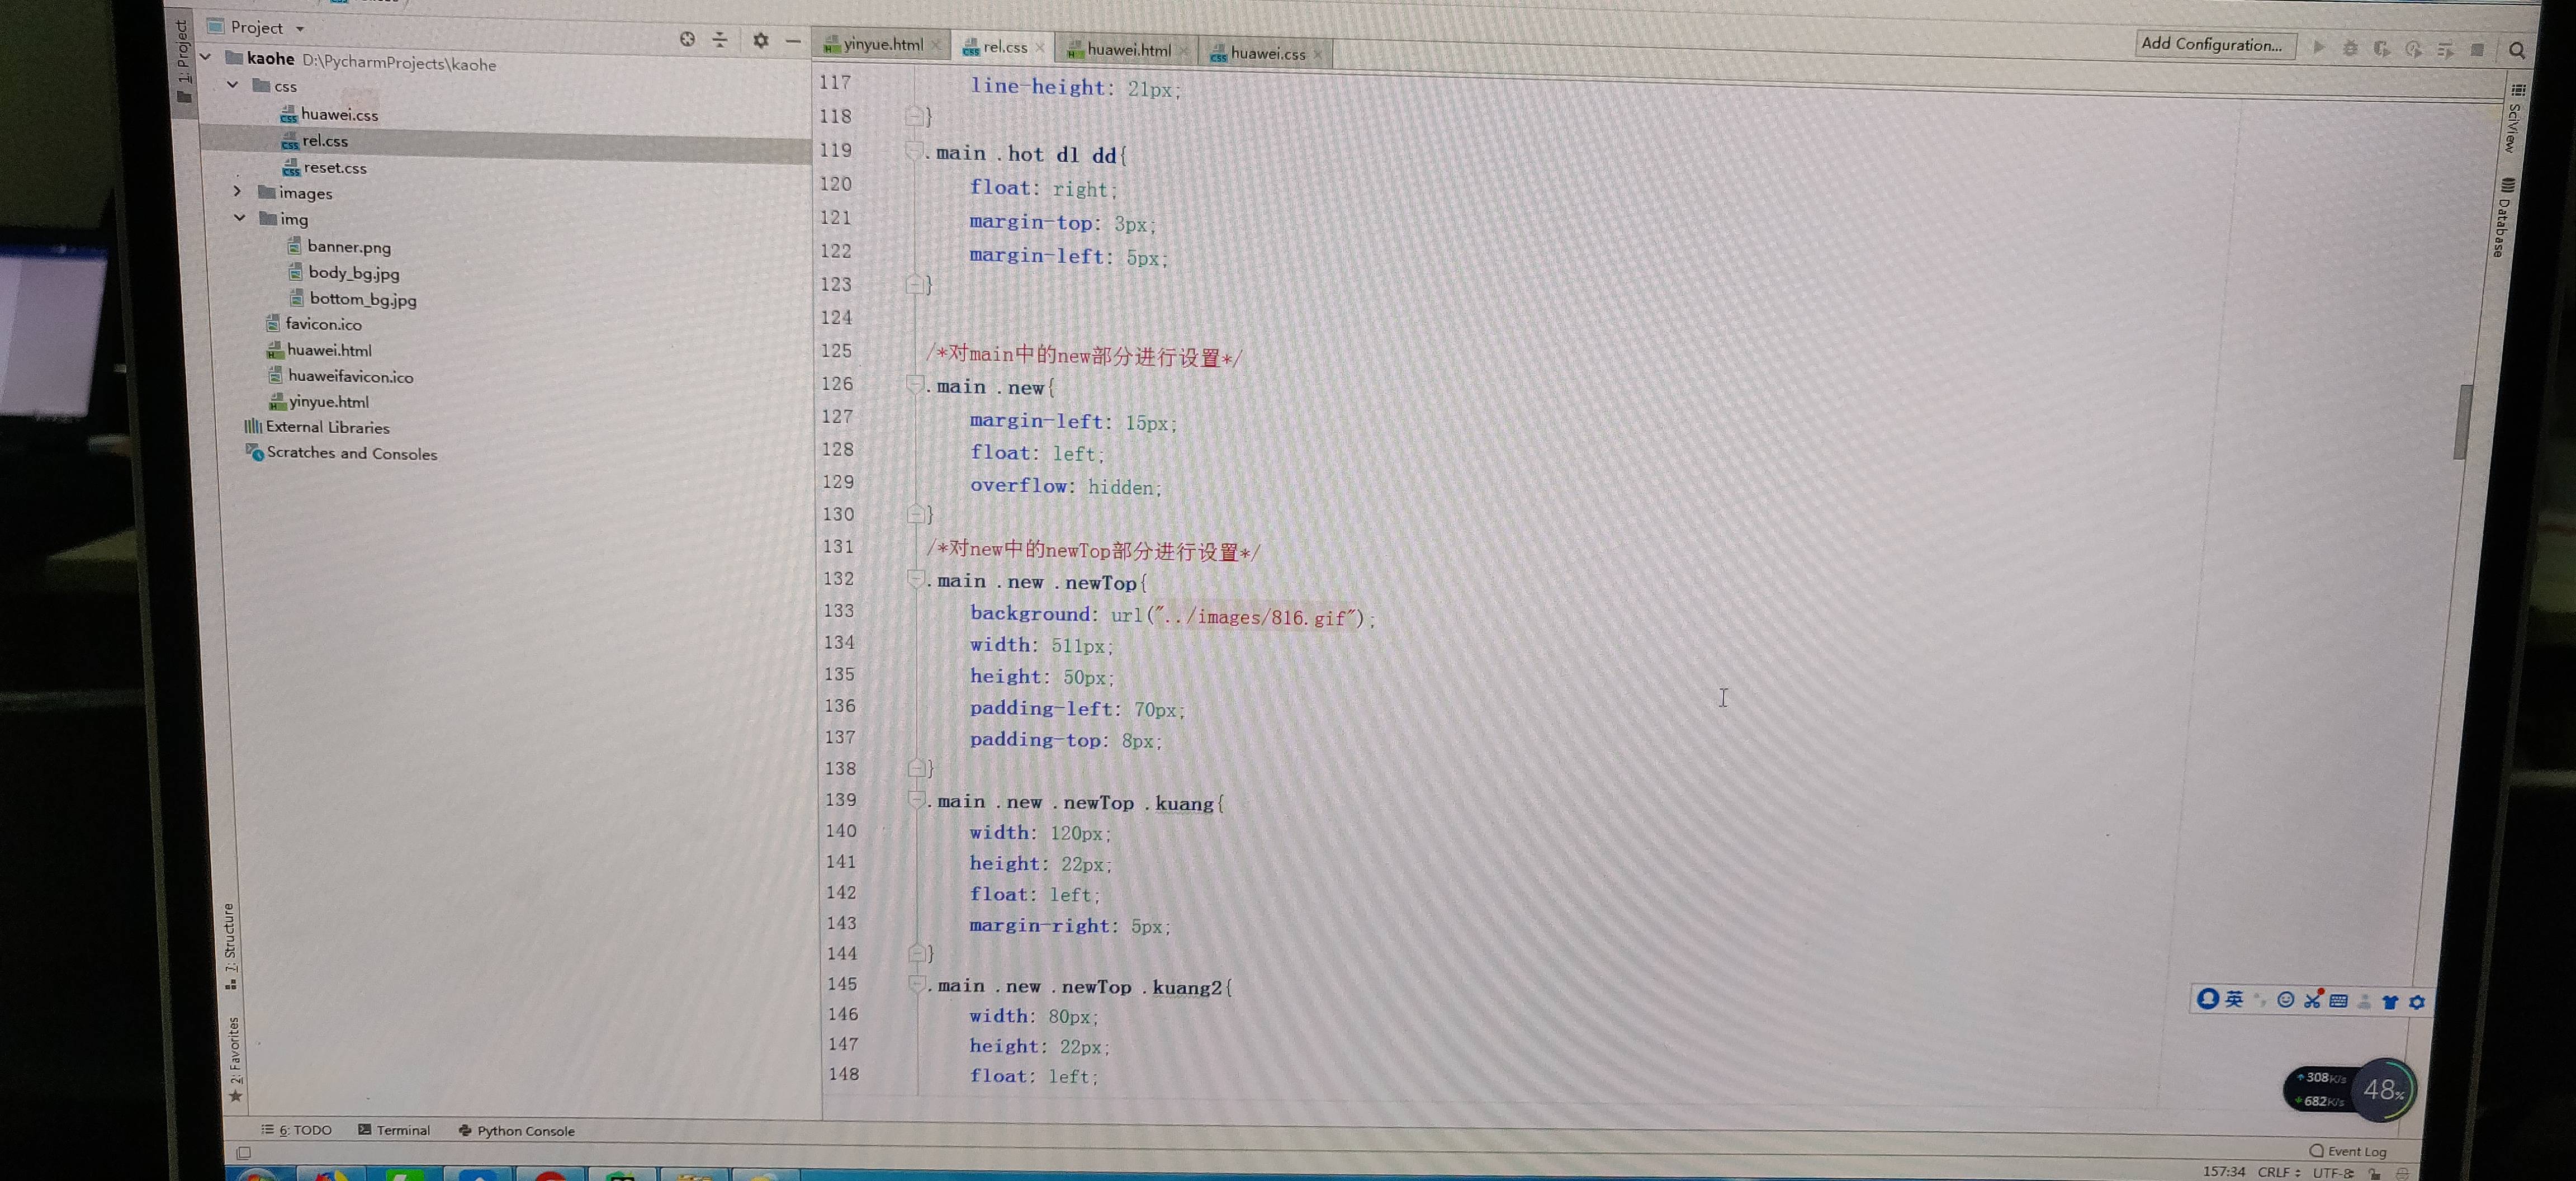Open the Project panel settings gear
The width and height of the screenshot is (2576, 1181).
coord(760,40)
